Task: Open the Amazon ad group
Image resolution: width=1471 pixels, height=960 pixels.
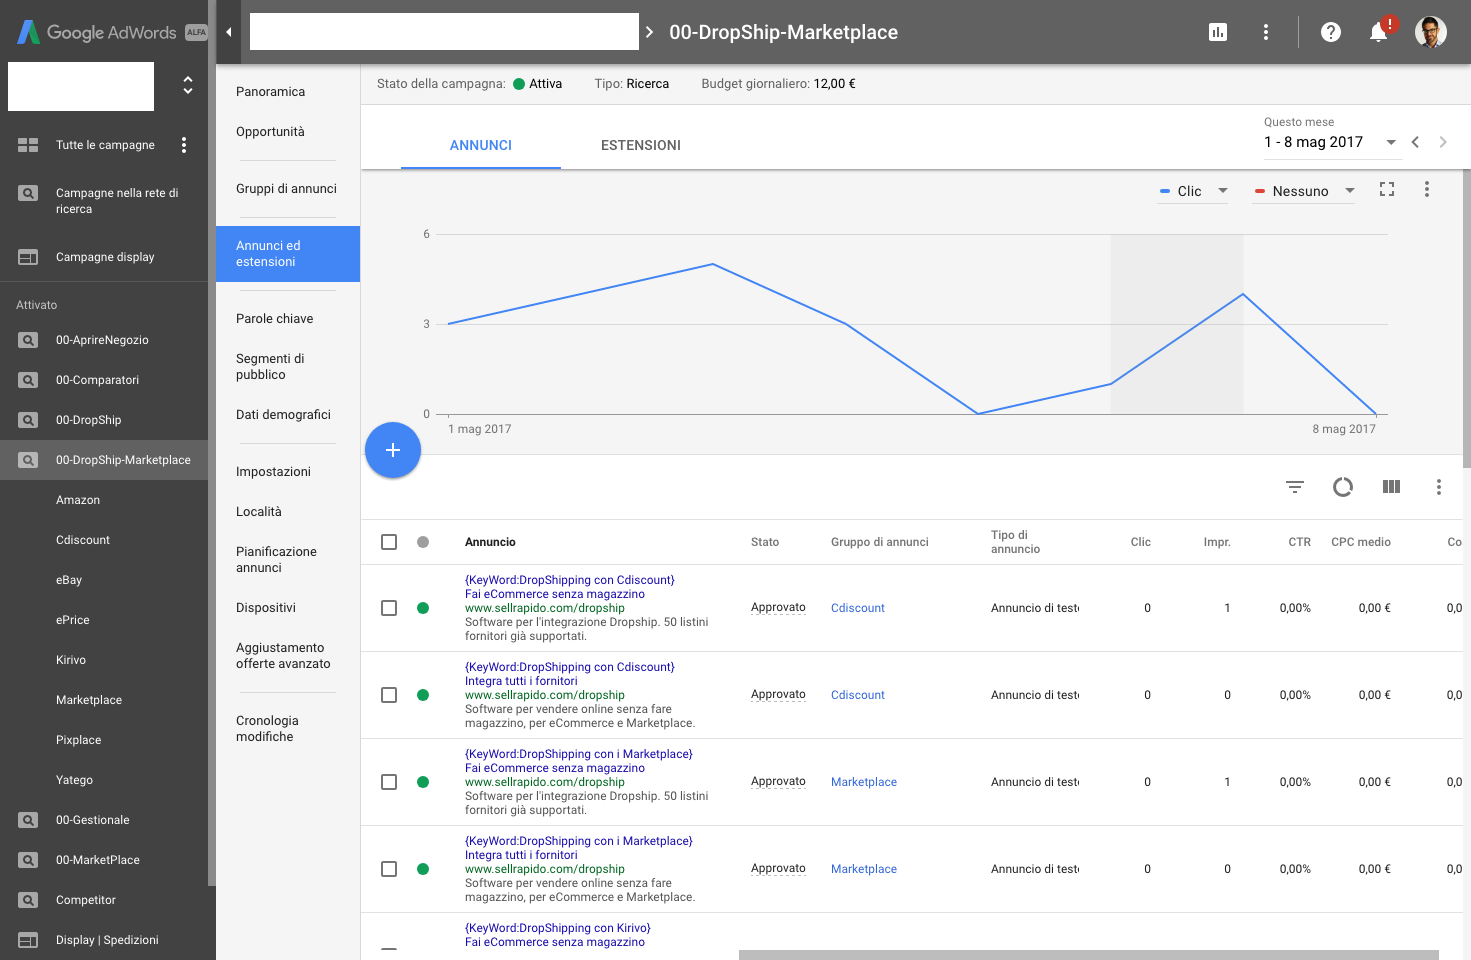Action: tap(78, 500)
